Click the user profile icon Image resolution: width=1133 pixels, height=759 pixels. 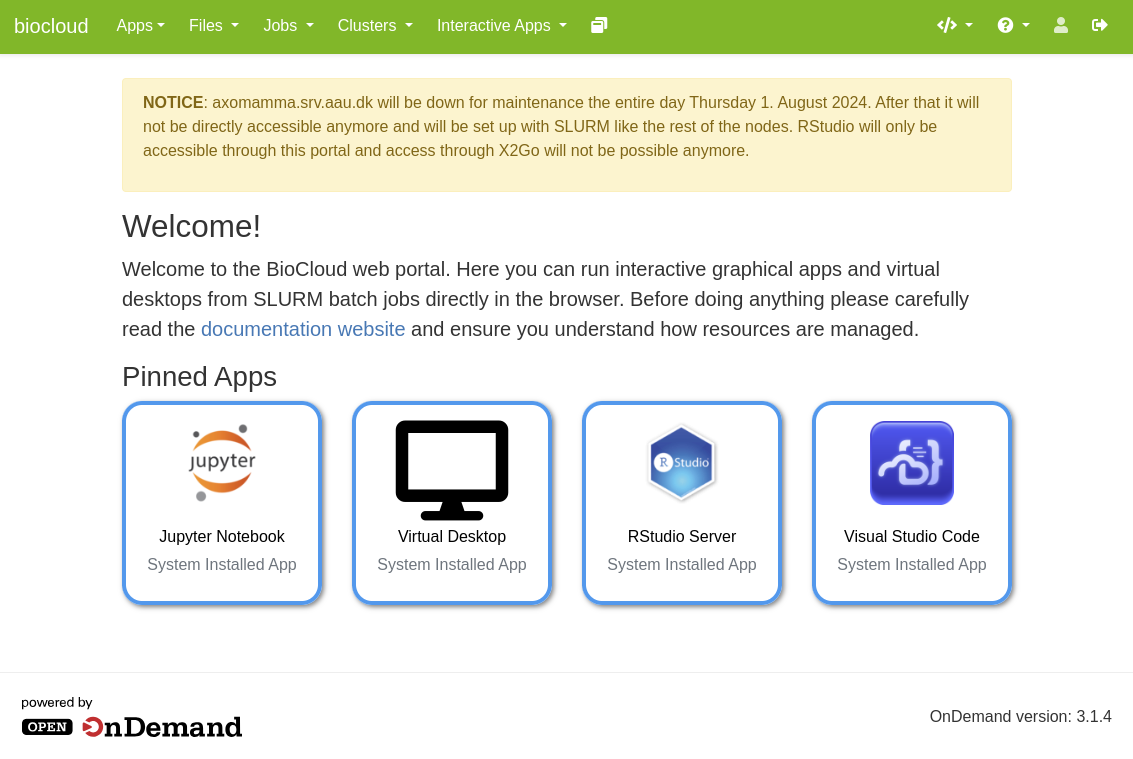pos(1061,25)
